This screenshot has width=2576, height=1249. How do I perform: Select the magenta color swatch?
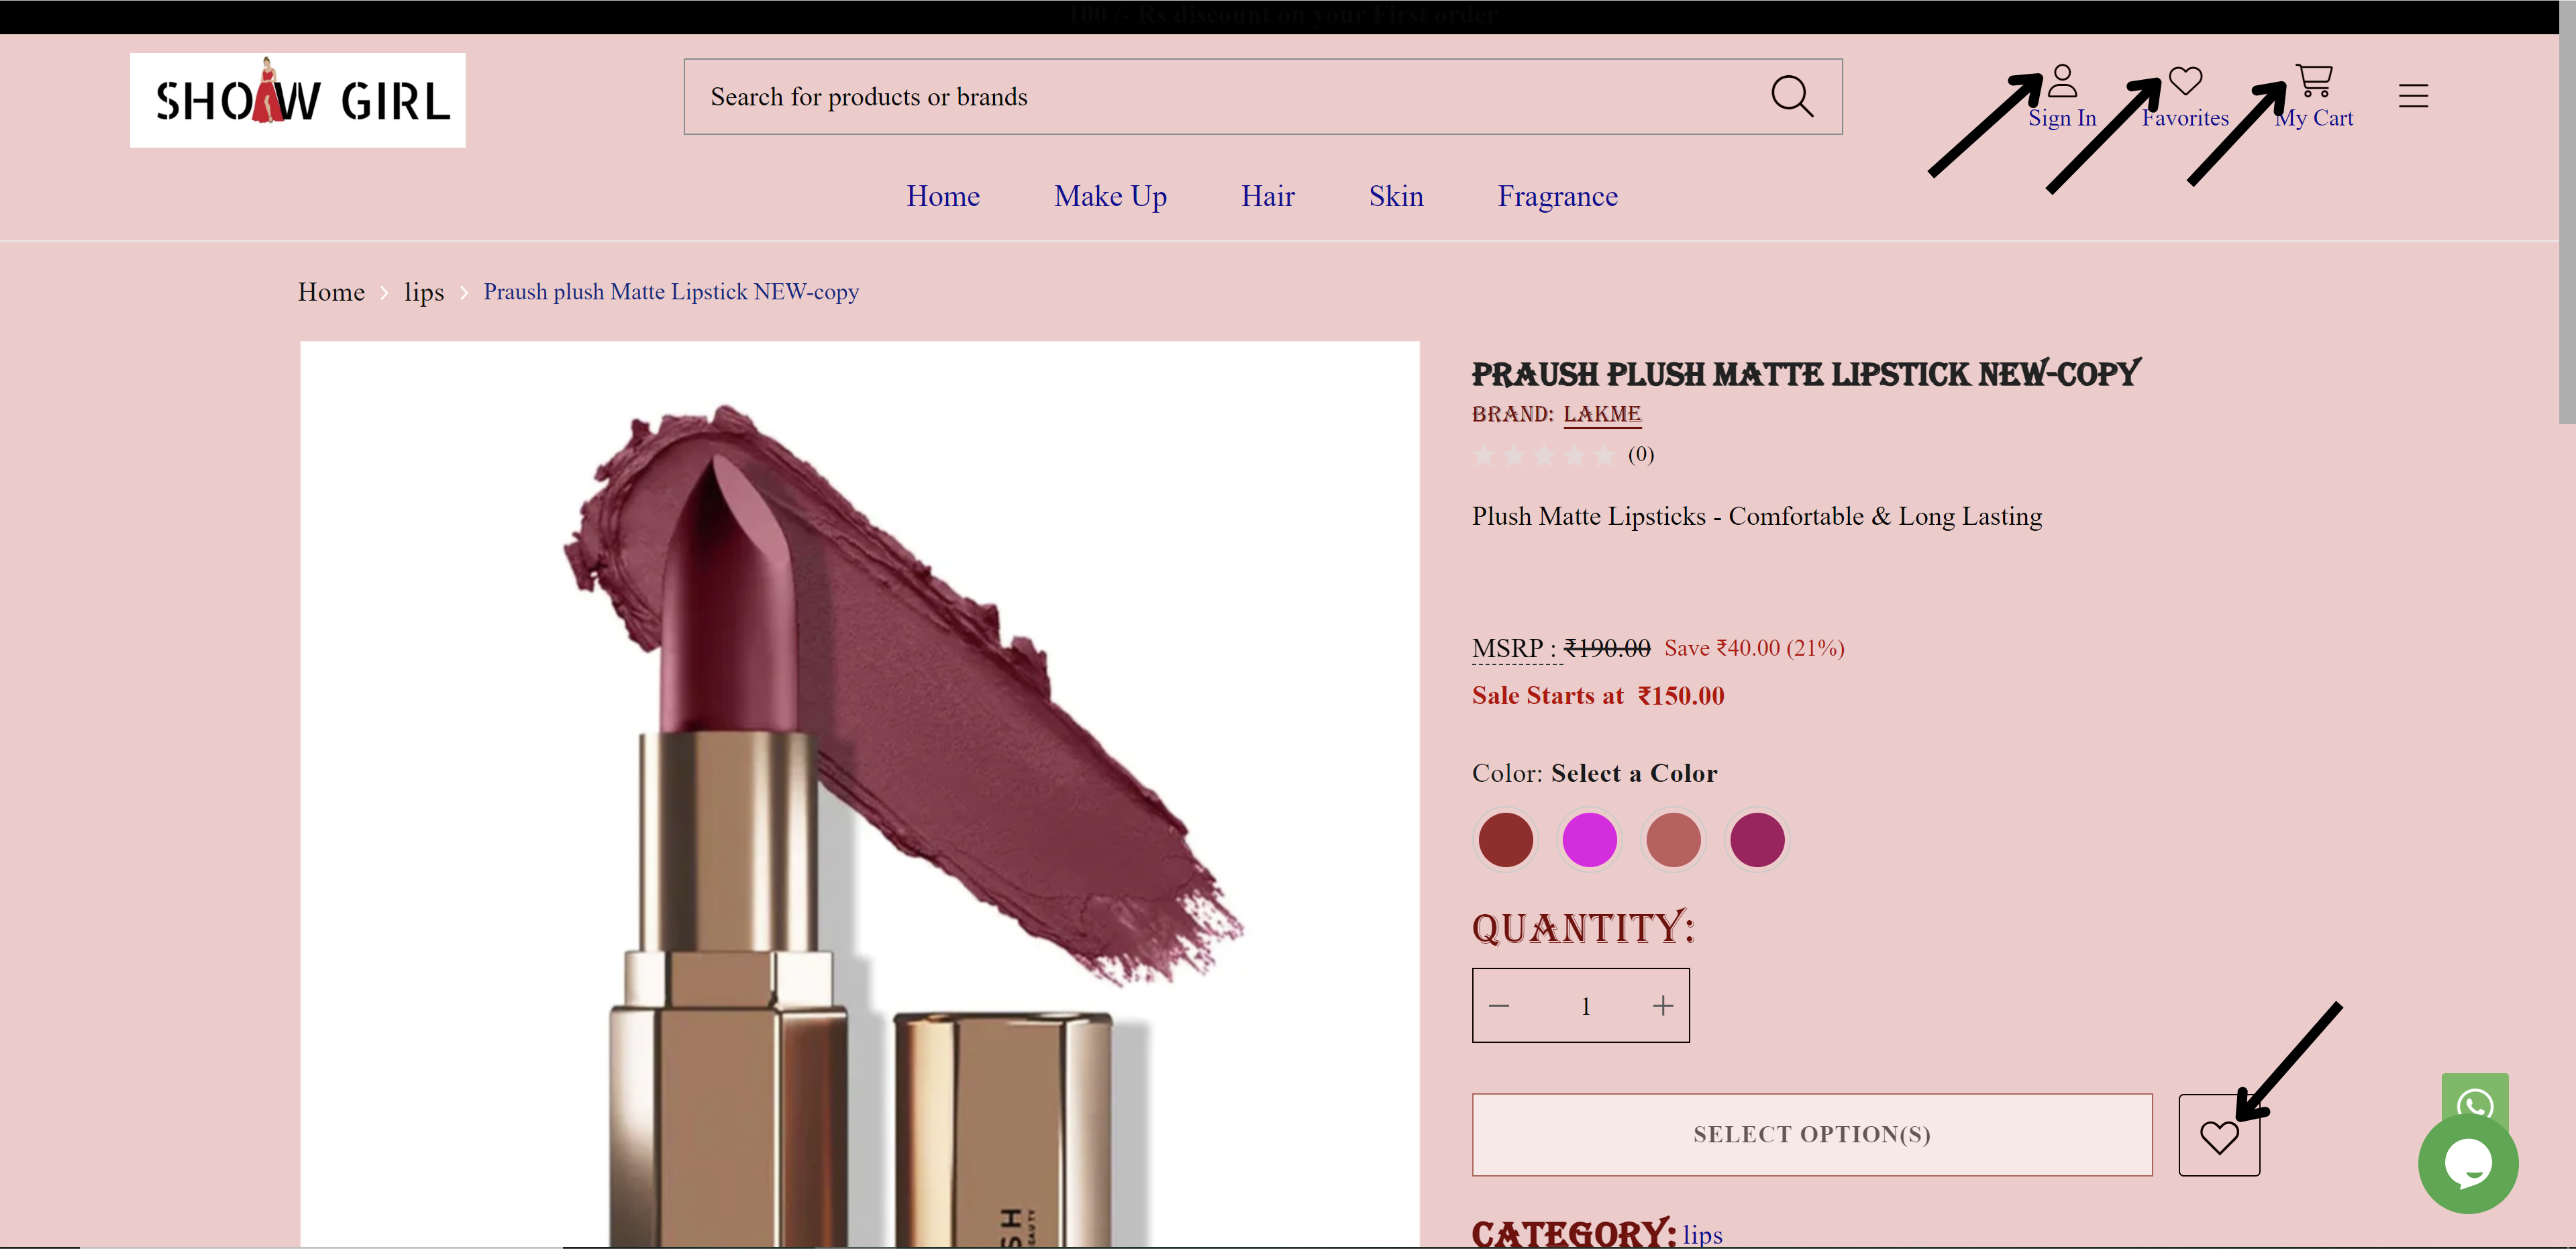[x=1589, y=839]
